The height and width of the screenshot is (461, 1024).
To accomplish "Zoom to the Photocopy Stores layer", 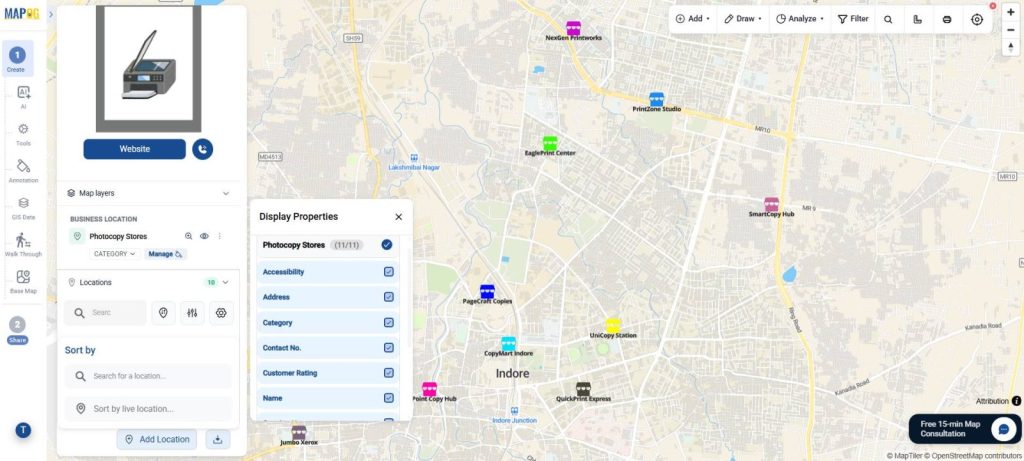I will pos(188,236).
